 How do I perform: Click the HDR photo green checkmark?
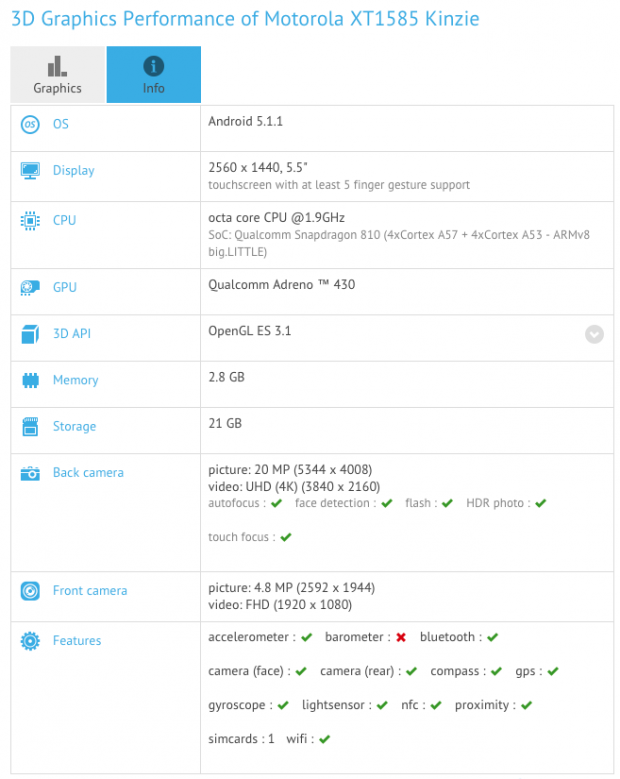point(541,503)
